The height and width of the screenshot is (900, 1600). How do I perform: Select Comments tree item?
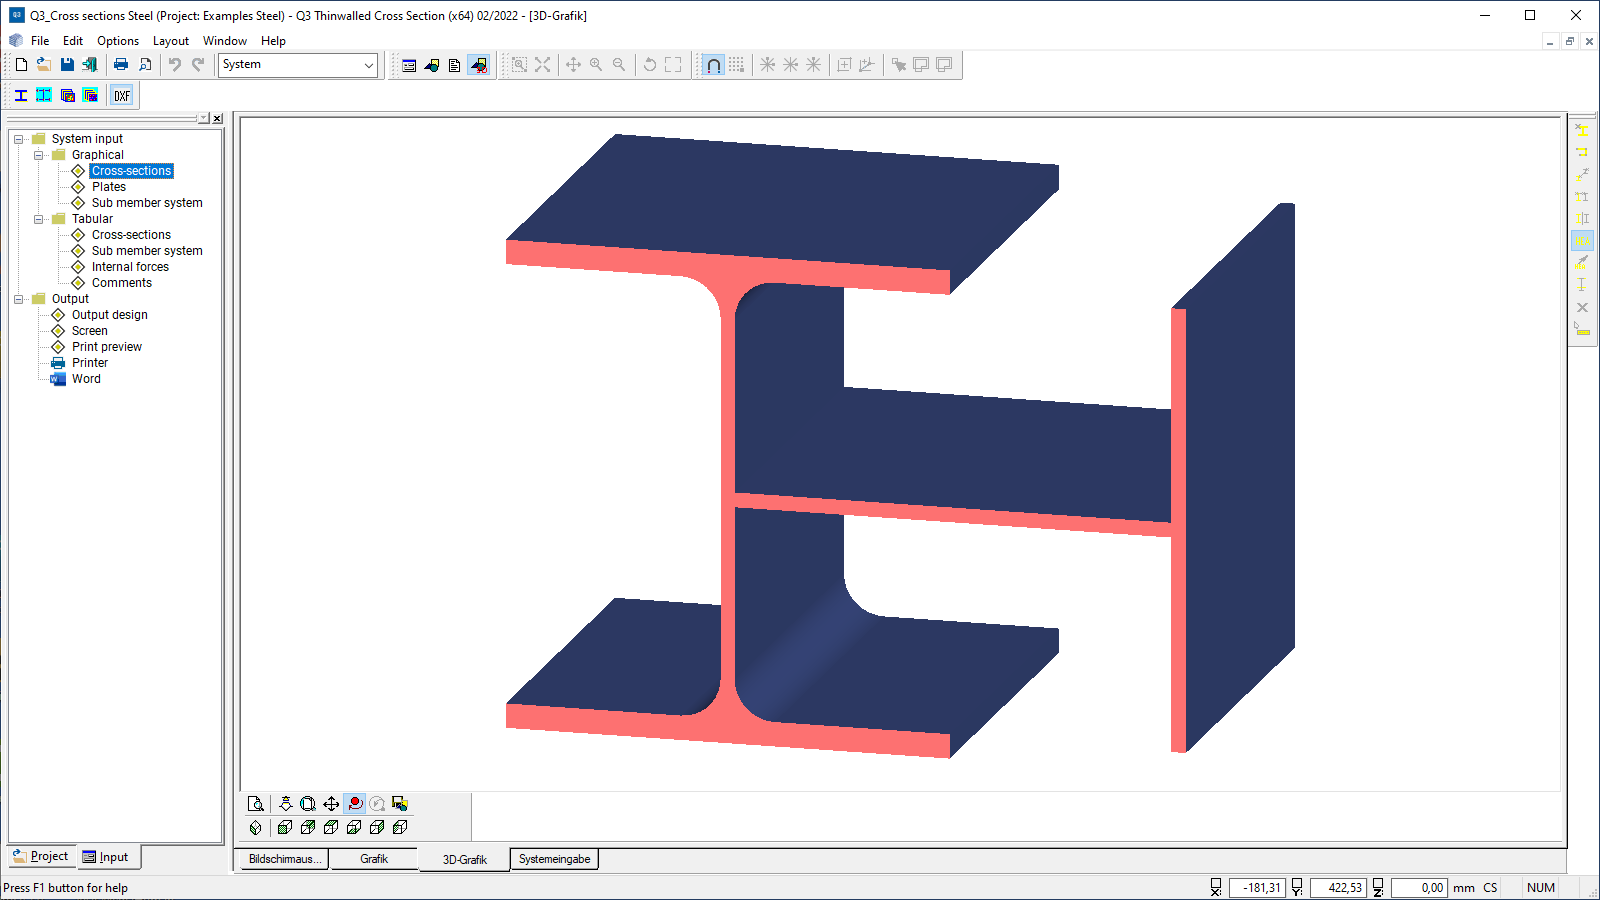122,283
